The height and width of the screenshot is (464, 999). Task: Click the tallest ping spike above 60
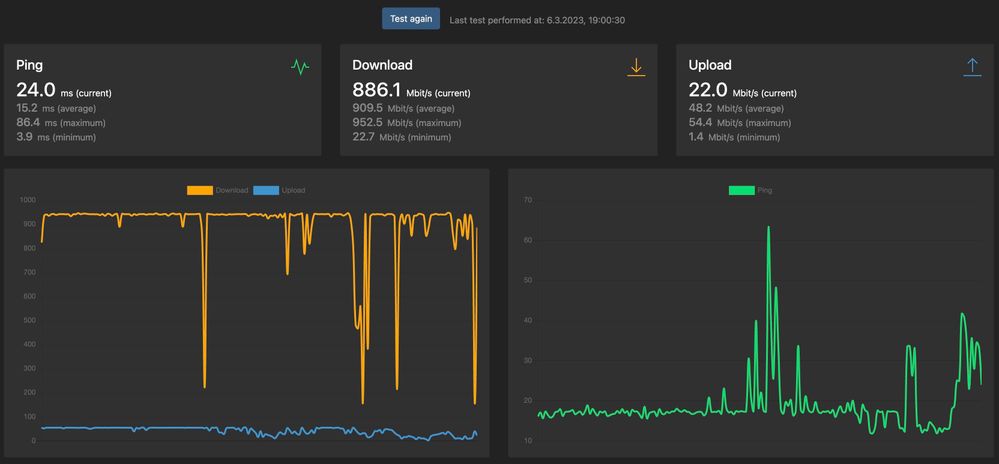pyautogui.click(x=768, y=228)
